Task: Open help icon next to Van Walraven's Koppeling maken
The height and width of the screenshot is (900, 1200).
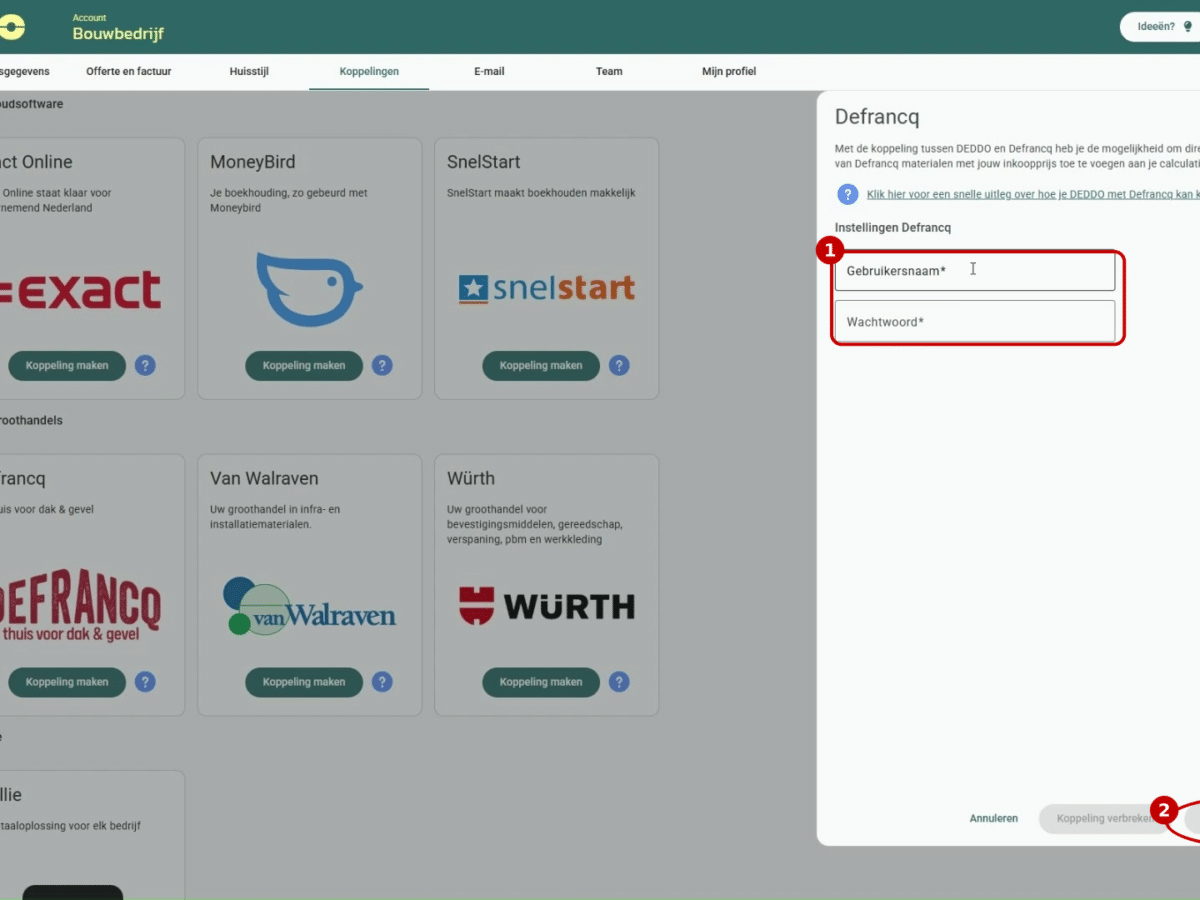Action: tap(382, 682)
